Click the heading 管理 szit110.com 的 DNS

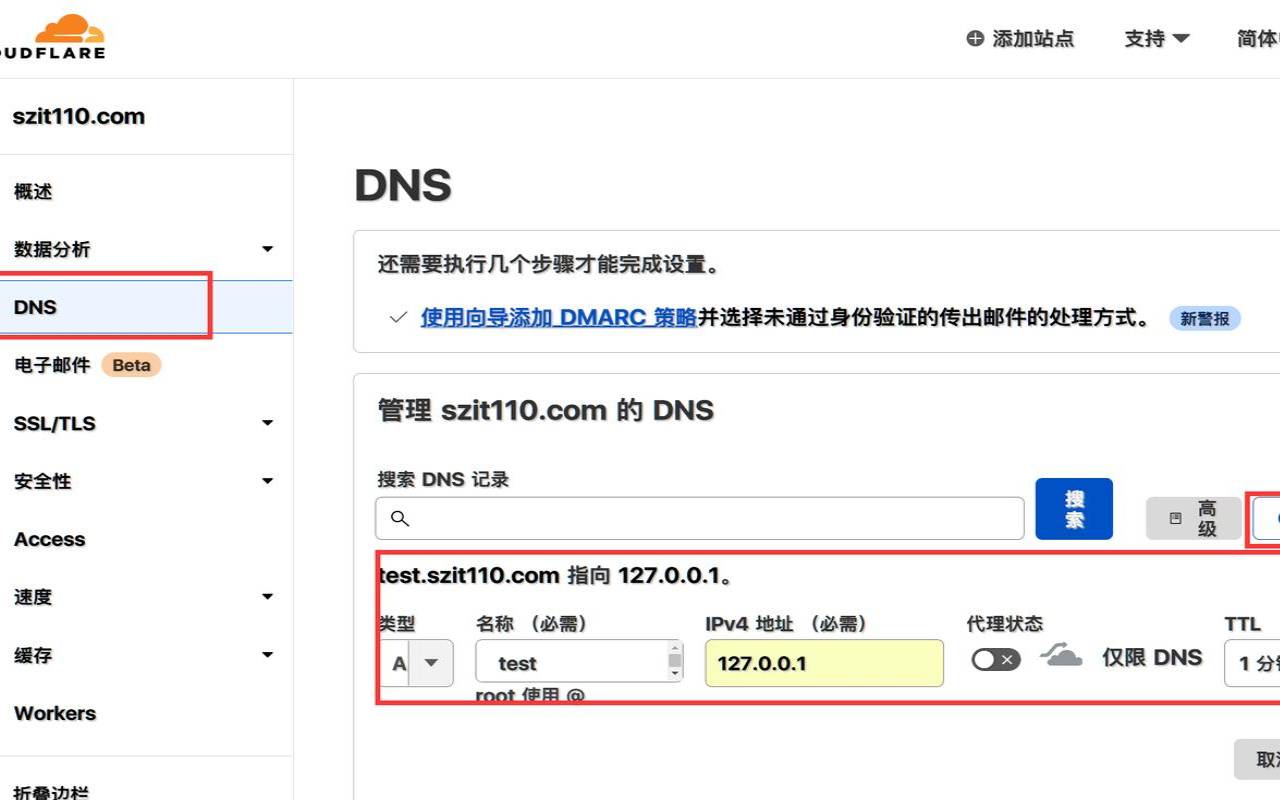545,410
